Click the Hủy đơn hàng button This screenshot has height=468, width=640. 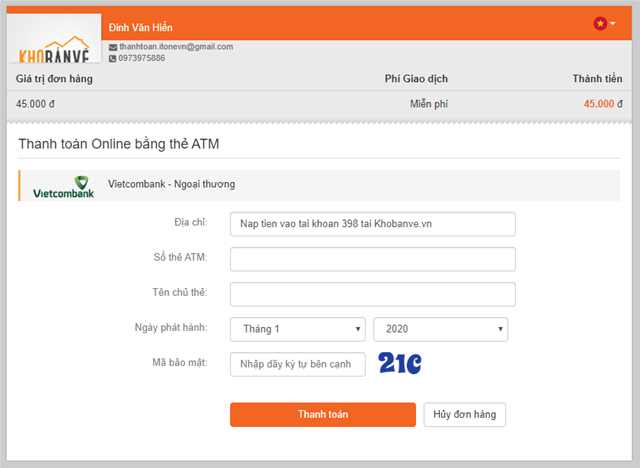(464, 415)
